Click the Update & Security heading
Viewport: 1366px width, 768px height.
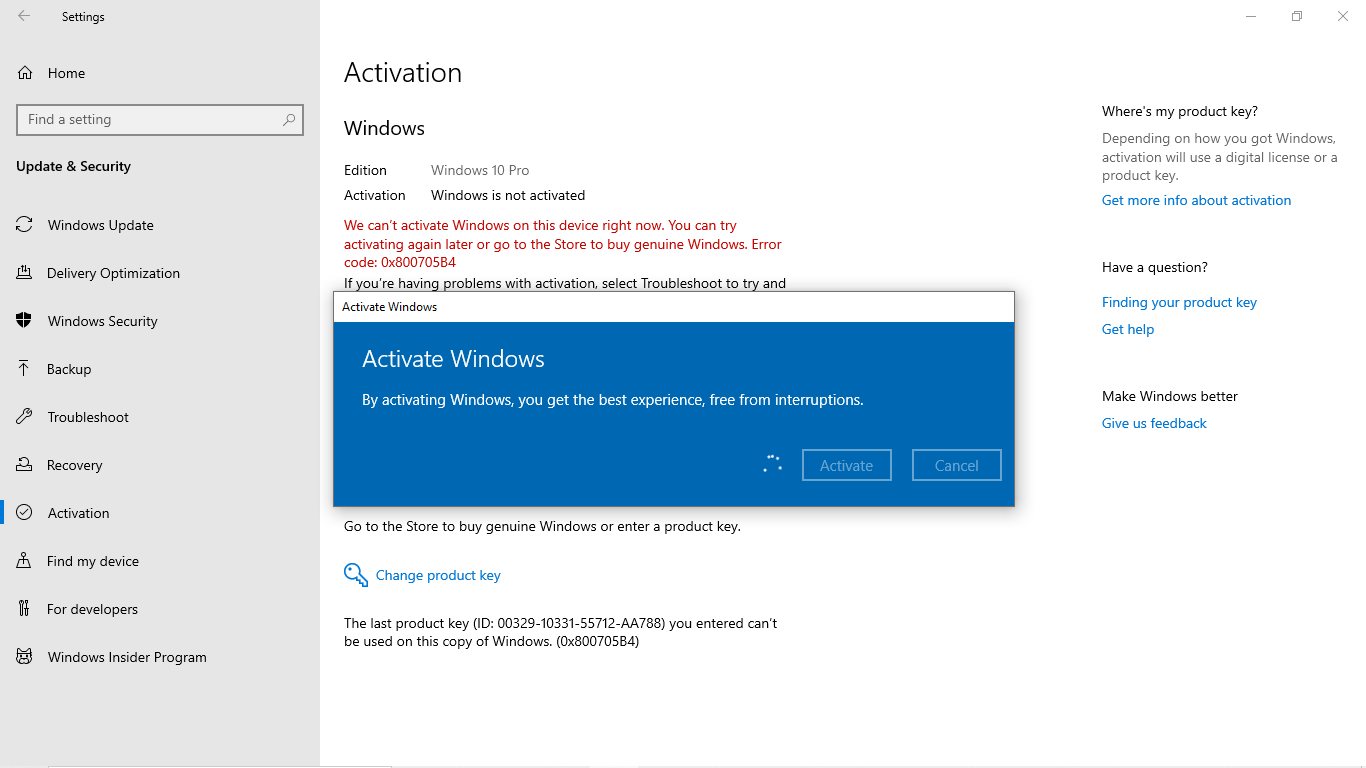73,166
